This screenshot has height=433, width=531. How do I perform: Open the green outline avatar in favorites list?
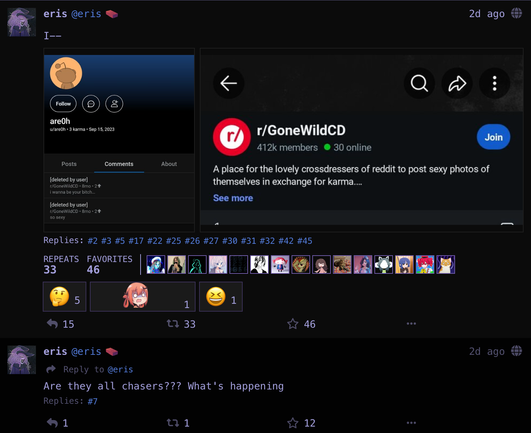coord(197,264)
